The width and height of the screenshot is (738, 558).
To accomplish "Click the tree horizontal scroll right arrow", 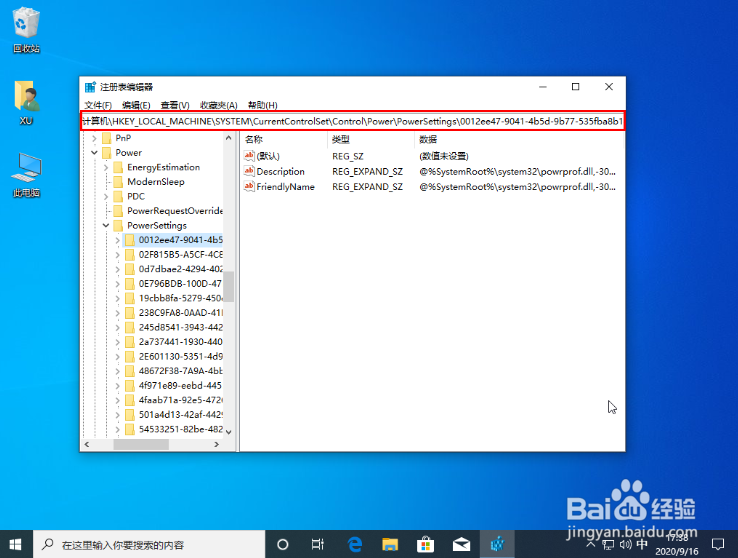I will (217, 444).
